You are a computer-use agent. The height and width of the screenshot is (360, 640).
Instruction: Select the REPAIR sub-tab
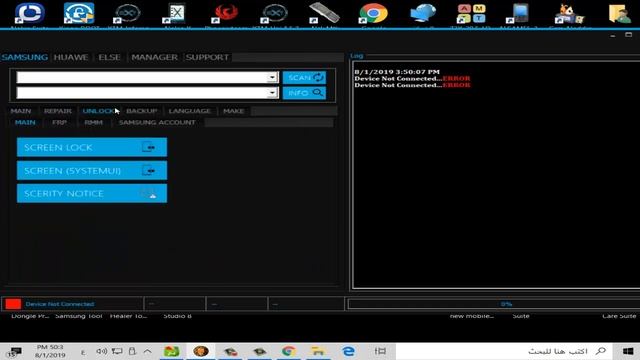(58, 111)
